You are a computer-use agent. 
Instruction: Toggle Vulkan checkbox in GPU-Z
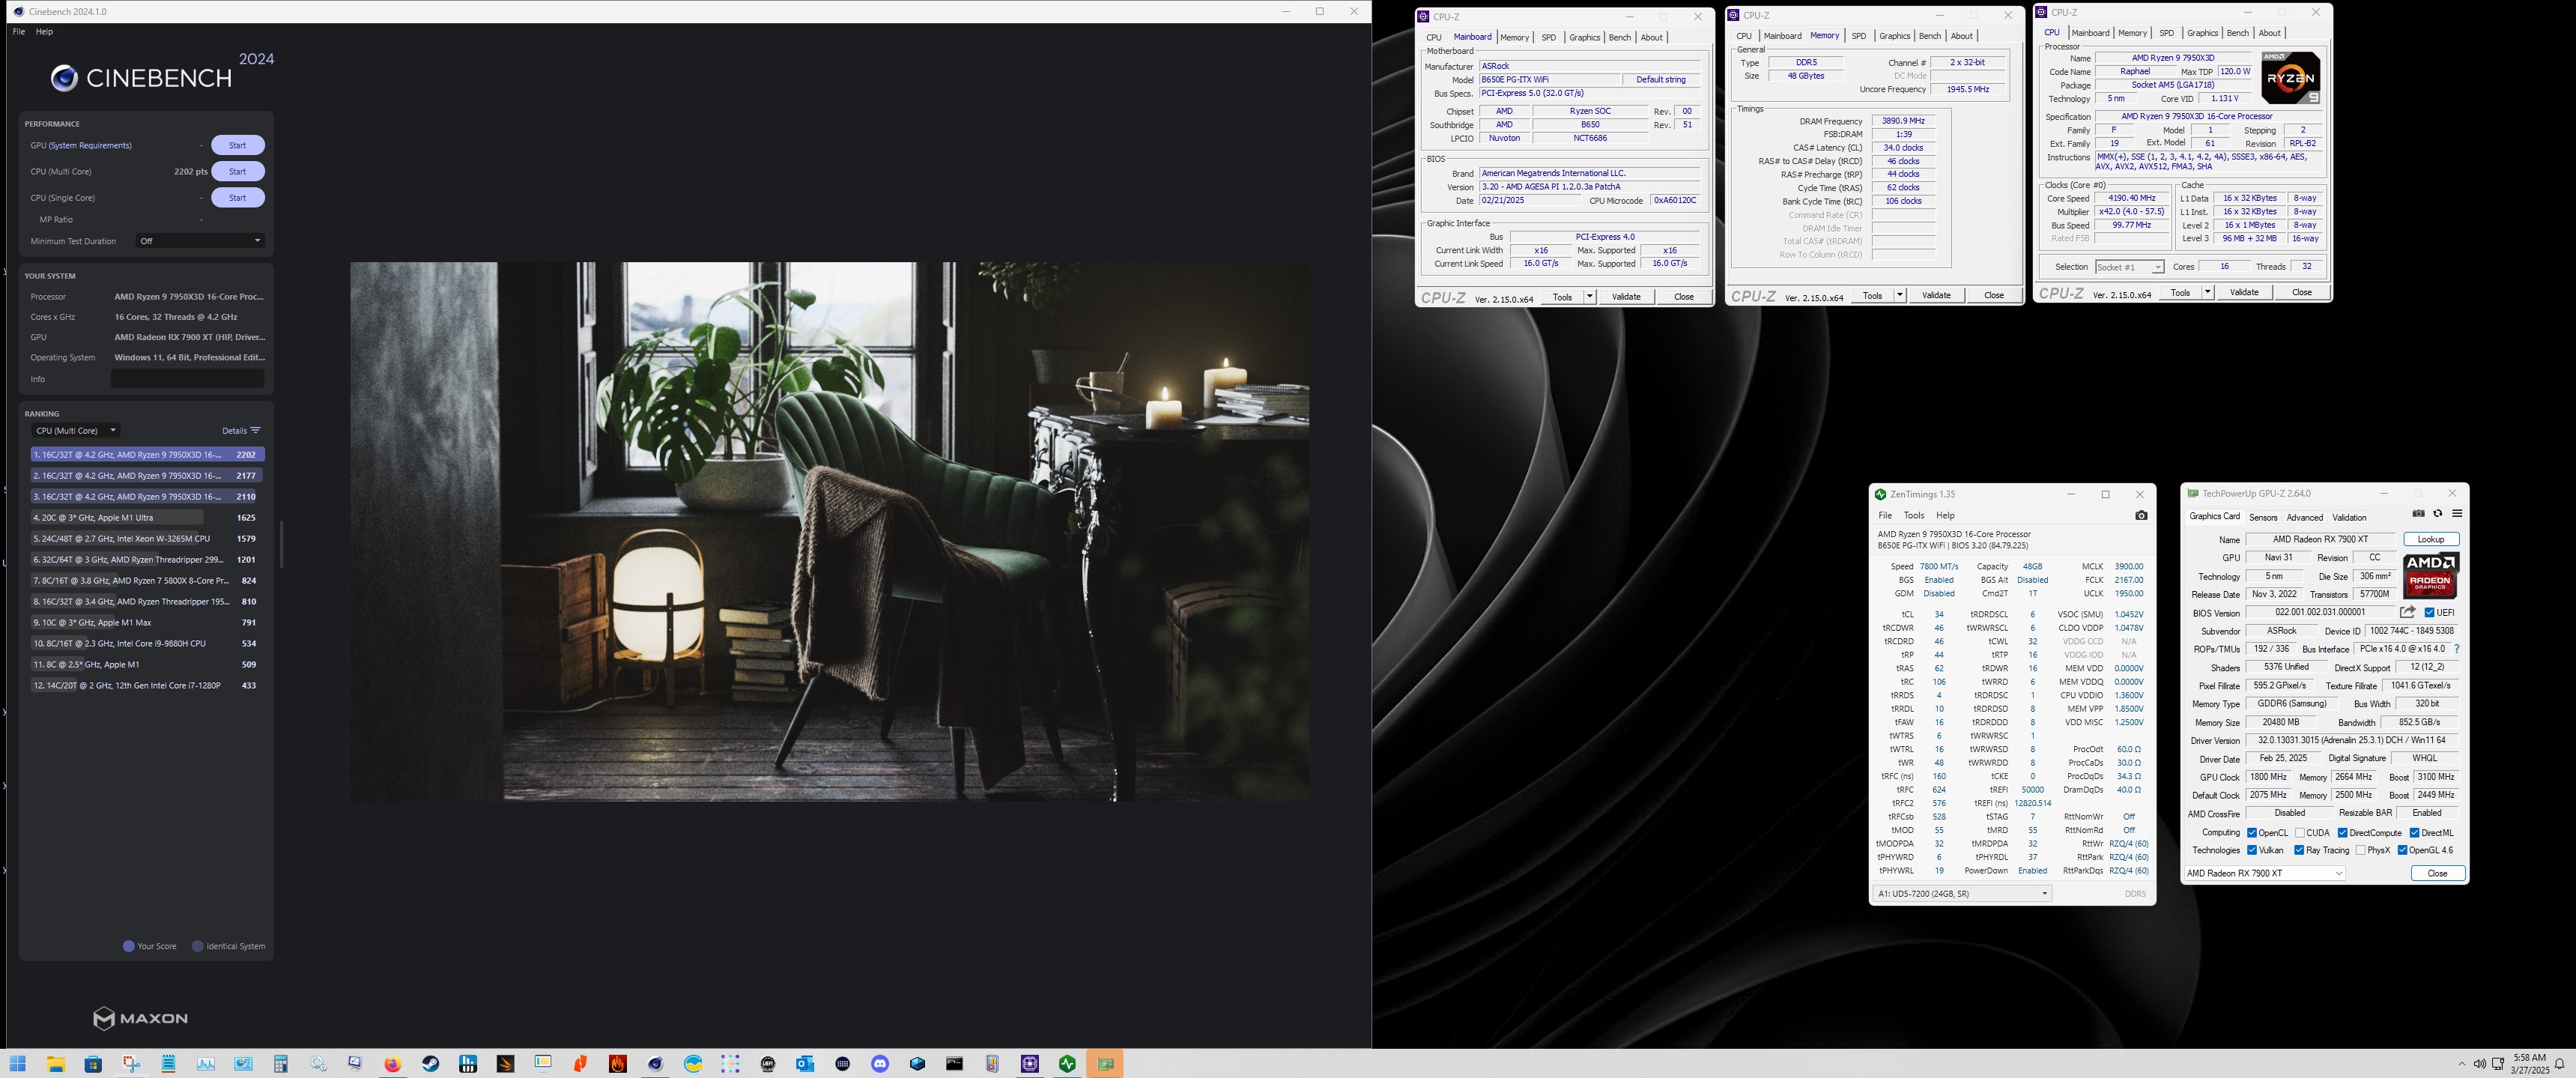(x=2252, y=851)
